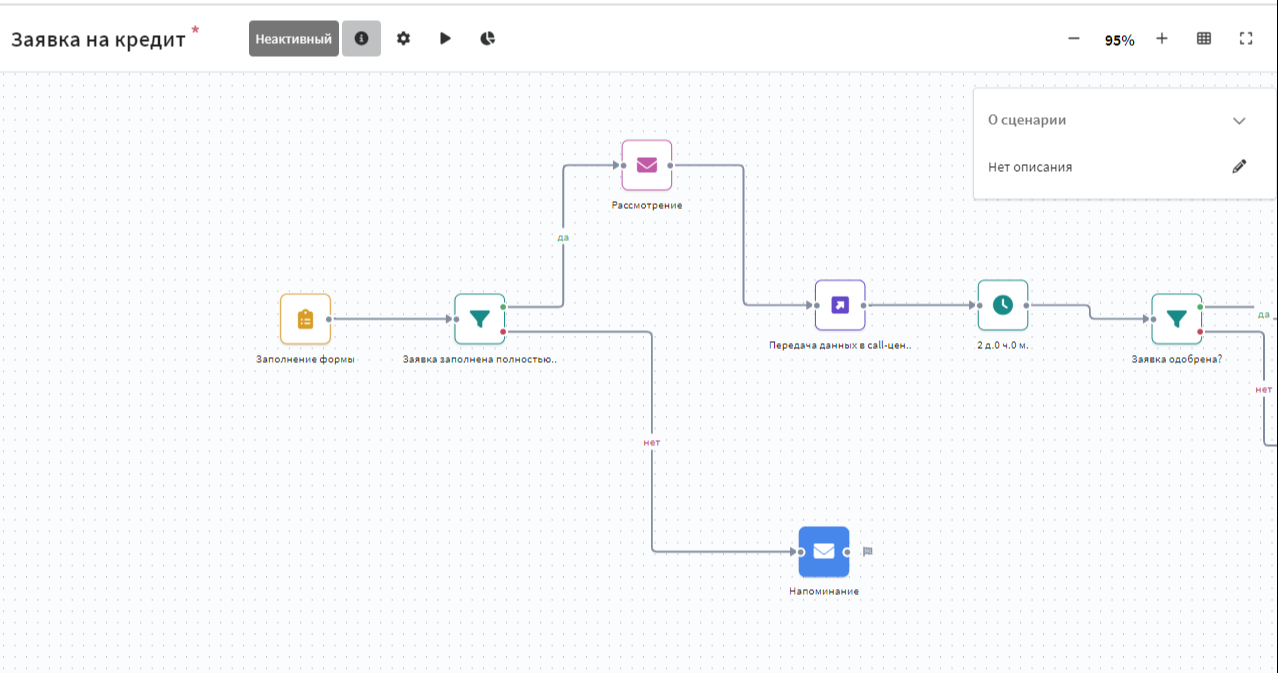Zoom in with plus button
The image size is (1278, 673).
[1162, 39]
